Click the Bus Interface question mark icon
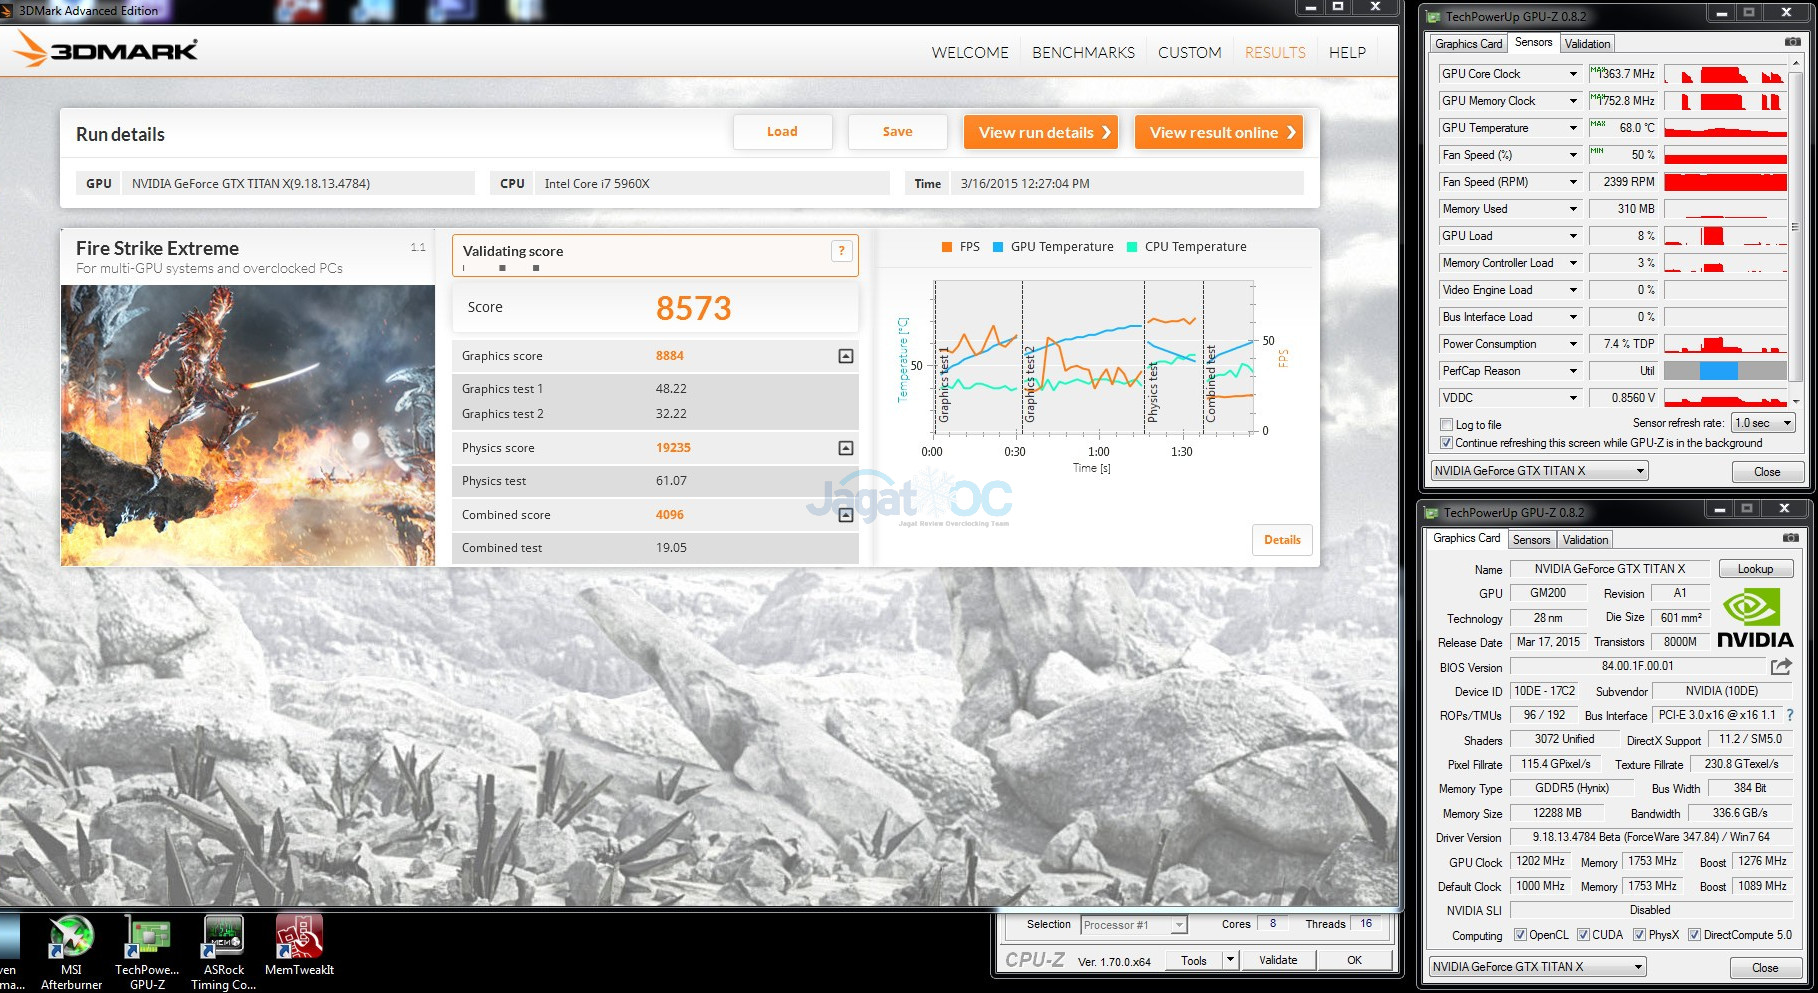The image size is (1818, 993). [1790, 715]
